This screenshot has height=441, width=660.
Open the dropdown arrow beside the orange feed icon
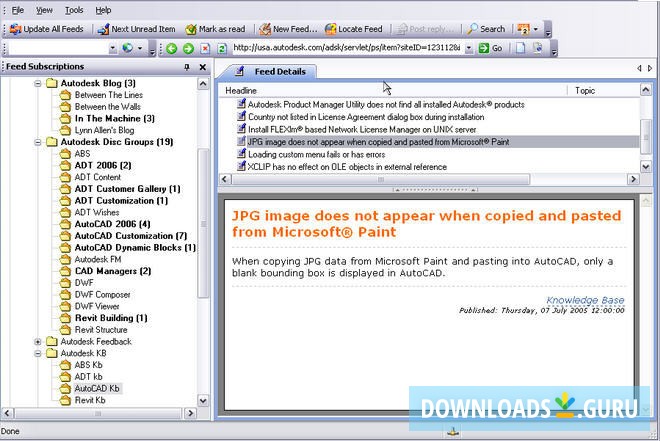(535, 29)
